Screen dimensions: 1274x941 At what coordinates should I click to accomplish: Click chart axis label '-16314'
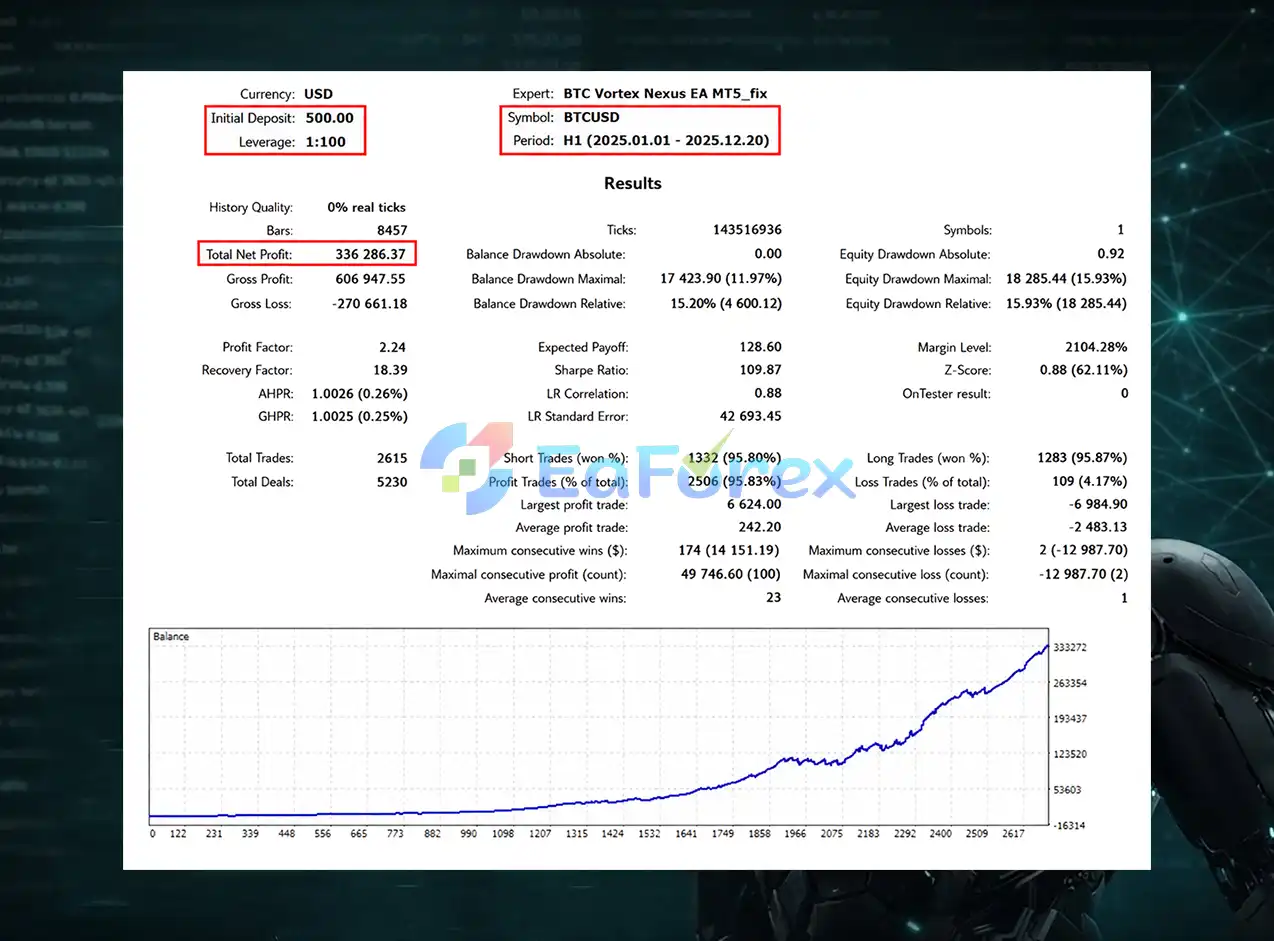[x=1070, y=825]
